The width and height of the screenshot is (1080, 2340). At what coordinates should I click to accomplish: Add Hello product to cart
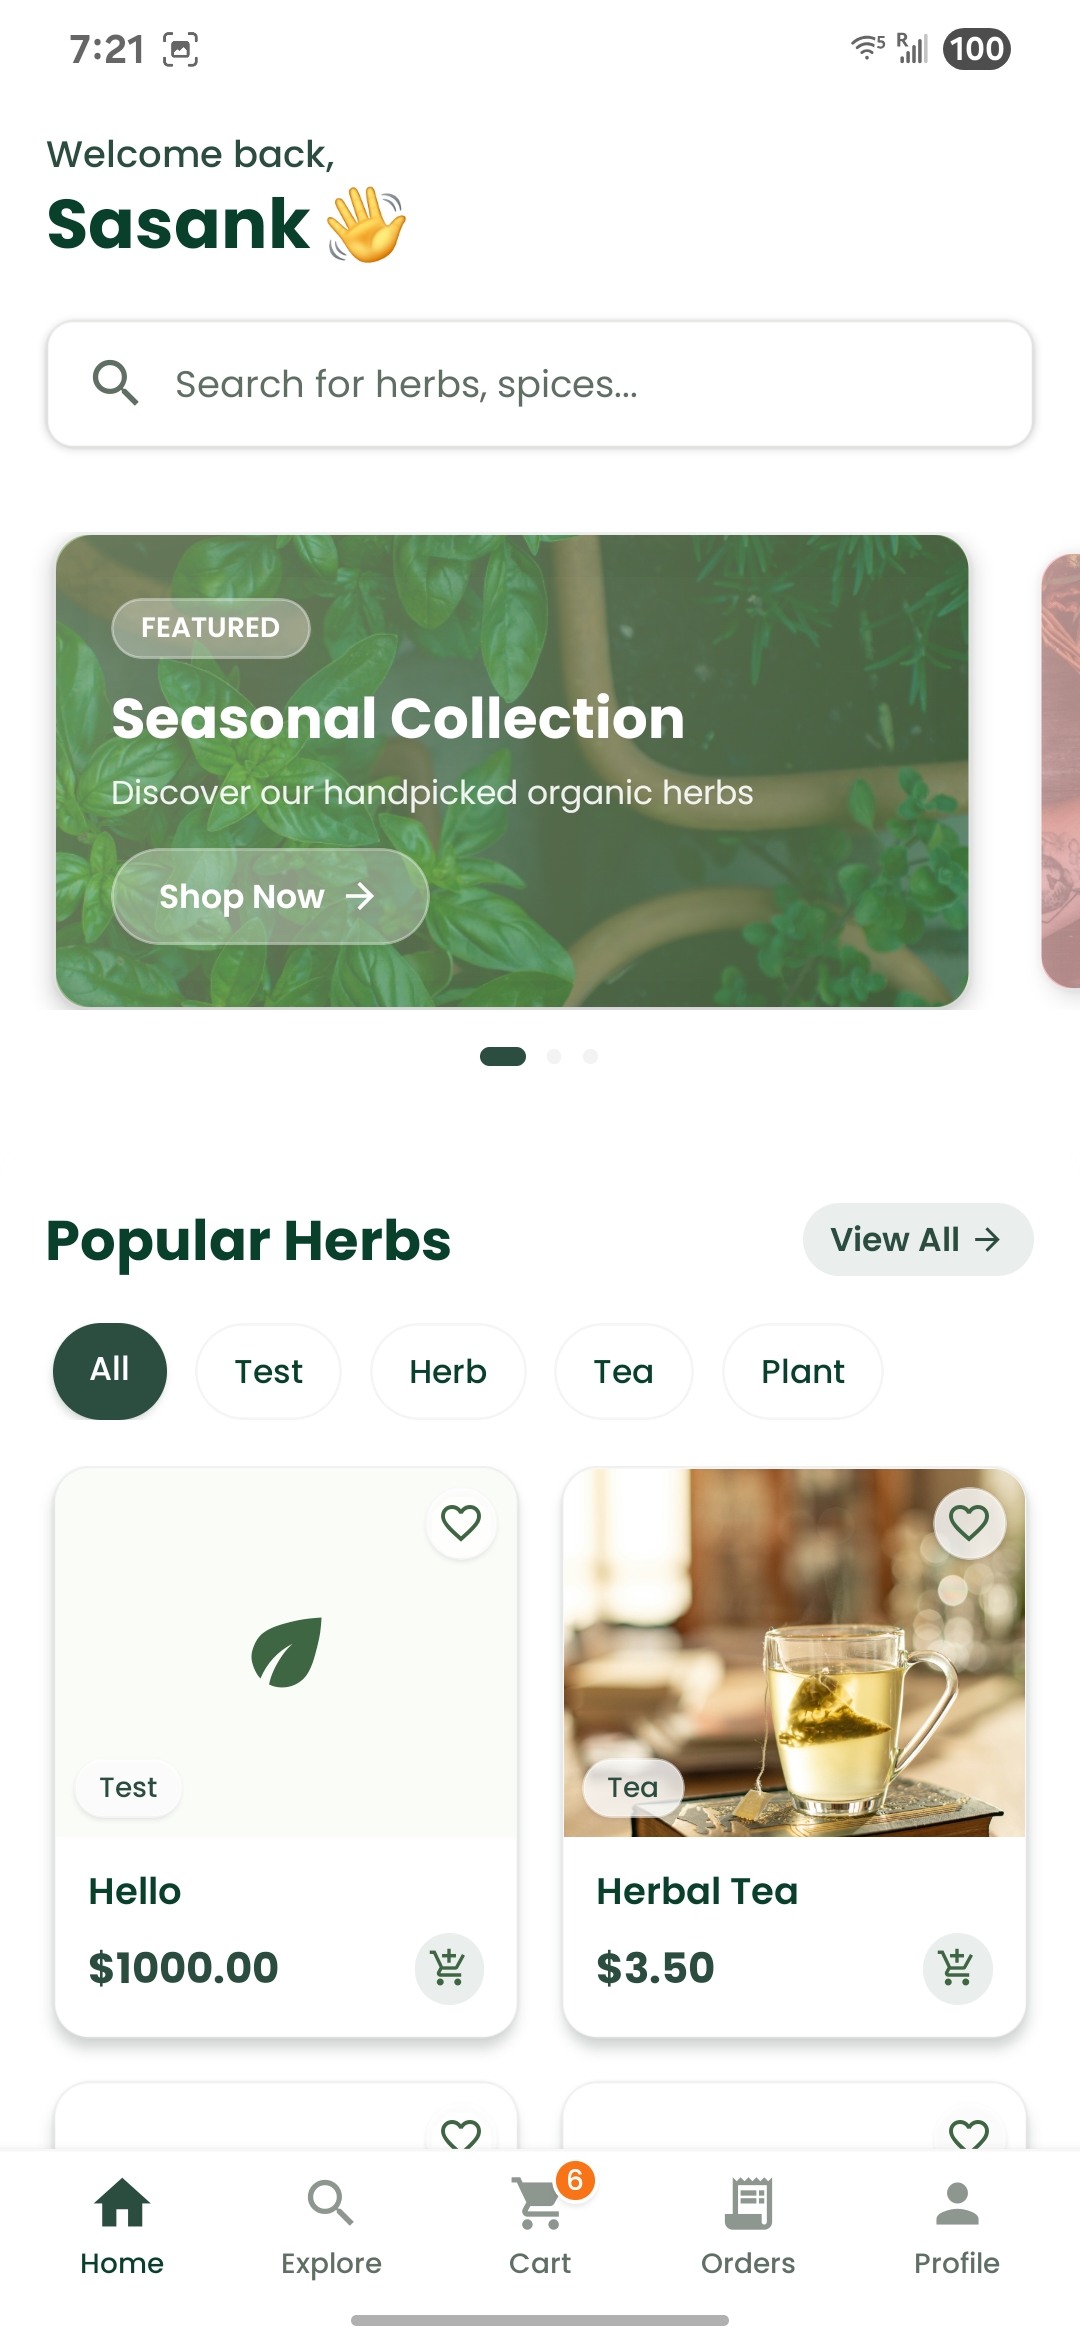coord(449,1968)
